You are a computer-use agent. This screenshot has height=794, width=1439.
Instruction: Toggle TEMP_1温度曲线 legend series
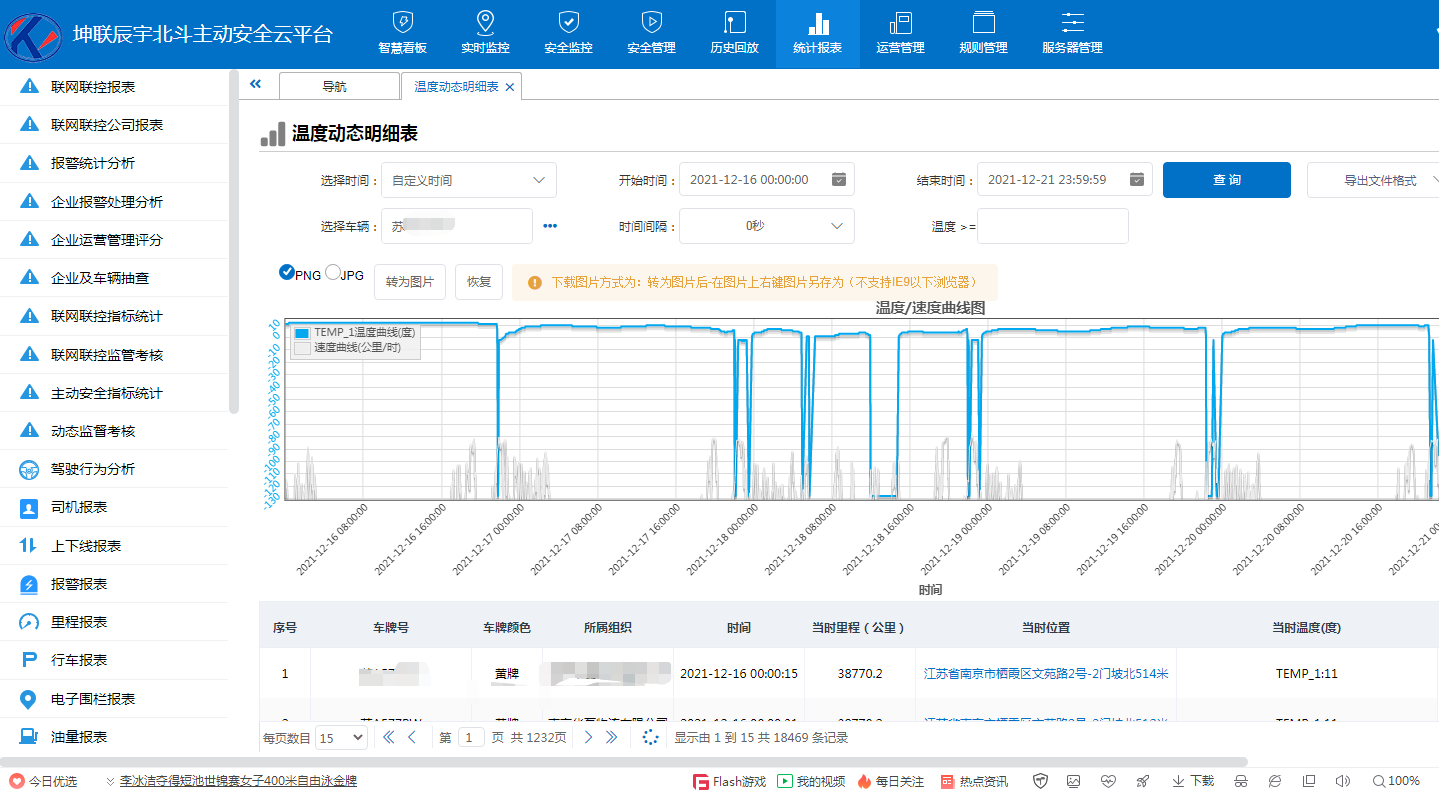301,333
